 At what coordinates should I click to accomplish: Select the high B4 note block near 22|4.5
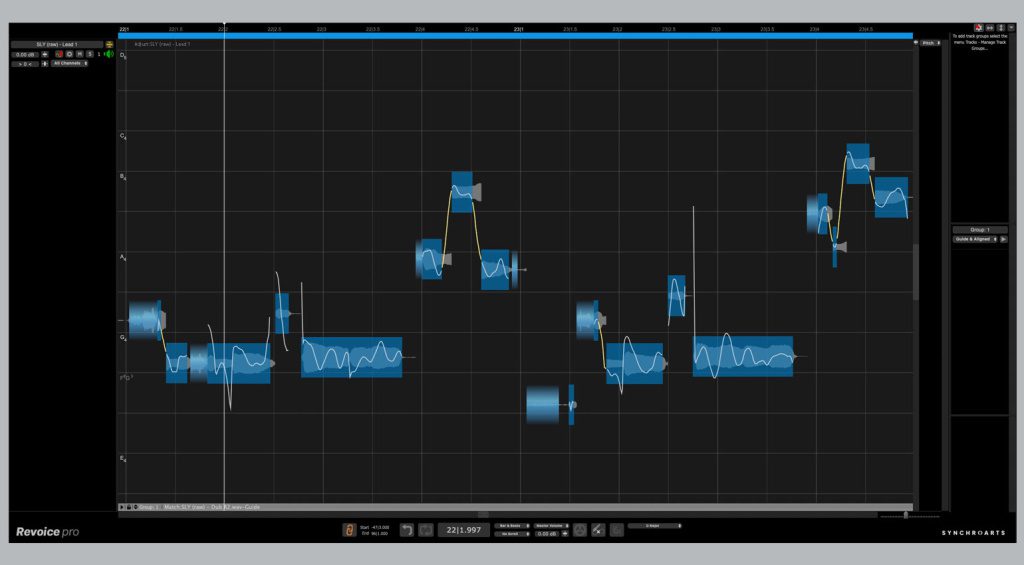tap(462, 192)
